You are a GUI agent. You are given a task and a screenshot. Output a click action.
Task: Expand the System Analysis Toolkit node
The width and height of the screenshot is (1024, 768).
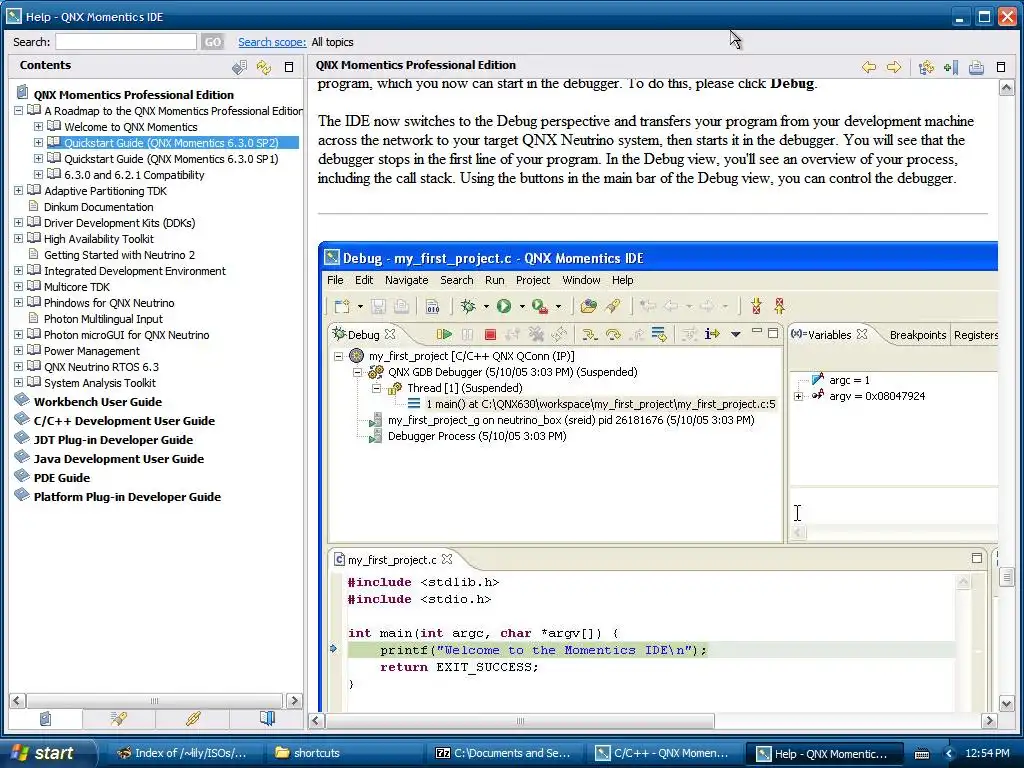pyautogui.click(x=18, y=383)
